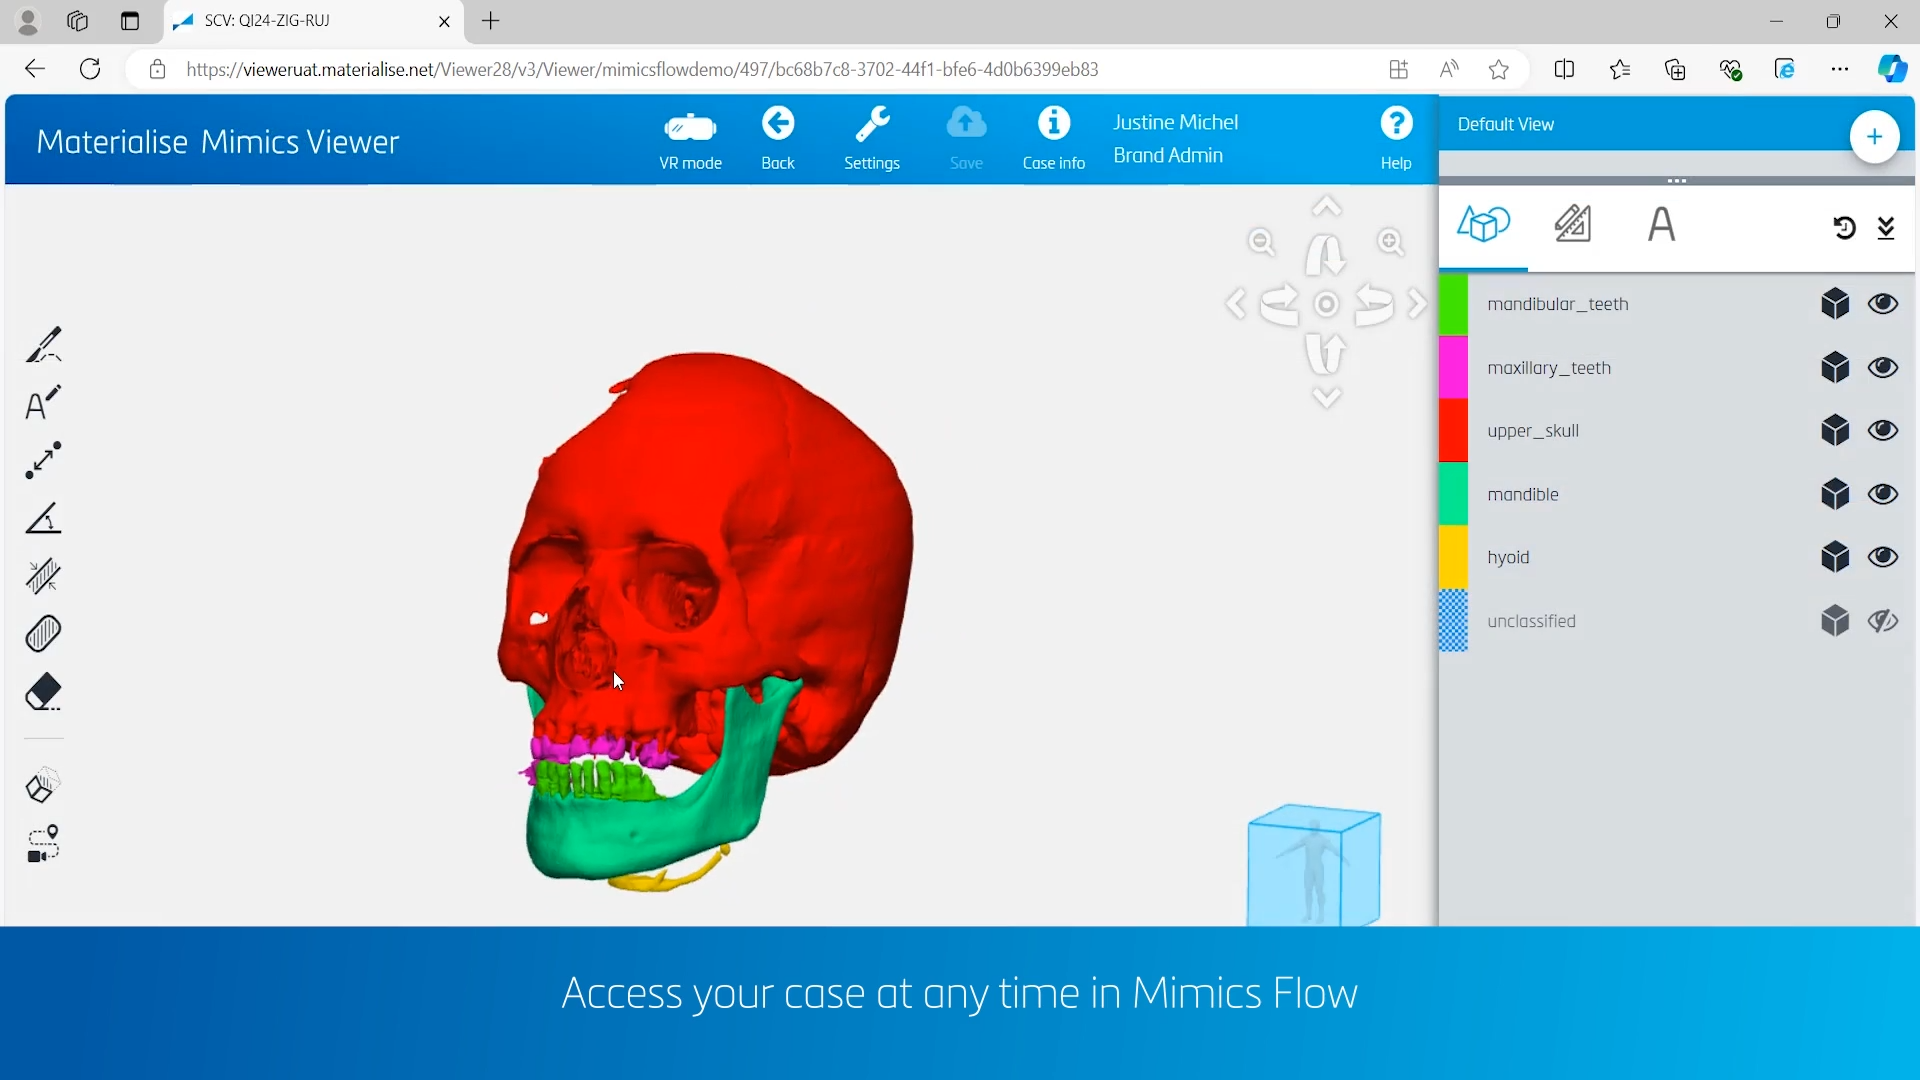This screenshot has height=1080, width=1920.
Task: Switch to the 3D parts tab
Action: coord(1483,224)
